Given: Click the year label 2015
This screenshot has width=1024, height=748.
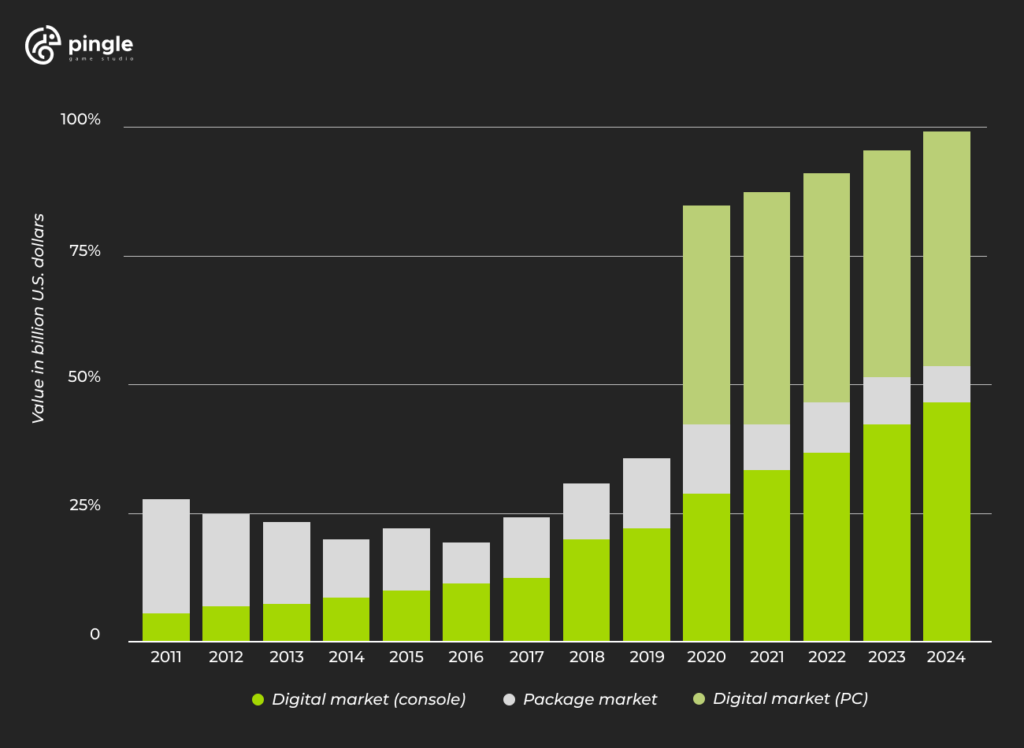Looking at the screenshot, I should pos(406,657).
